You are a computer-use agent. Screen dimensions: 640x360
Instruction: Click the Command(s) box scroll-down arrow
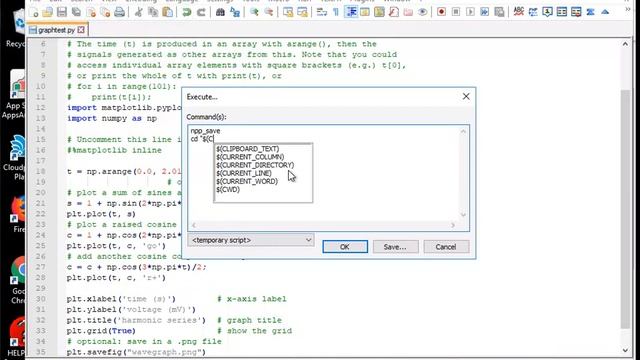pyautogui.click(x=463, y=215)
